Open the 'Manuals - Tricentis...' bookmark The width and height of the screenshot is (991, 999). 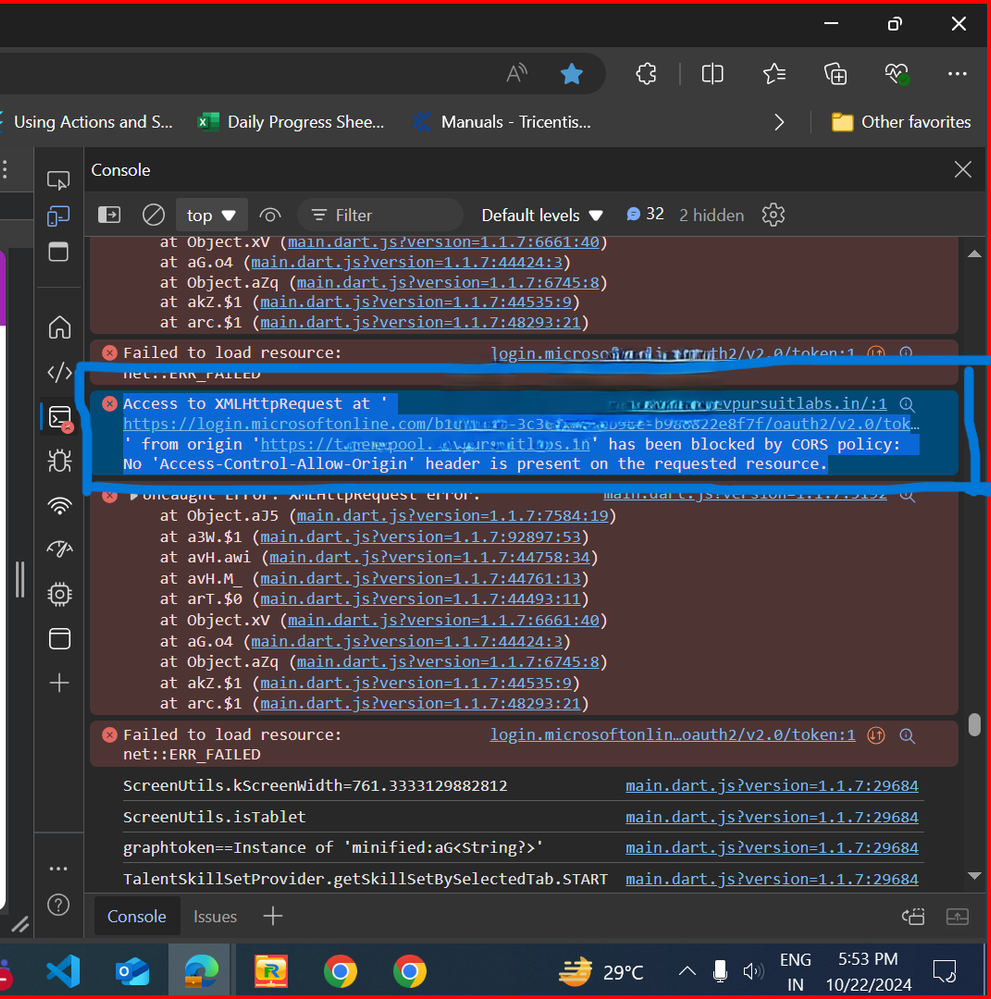[502, 122]
